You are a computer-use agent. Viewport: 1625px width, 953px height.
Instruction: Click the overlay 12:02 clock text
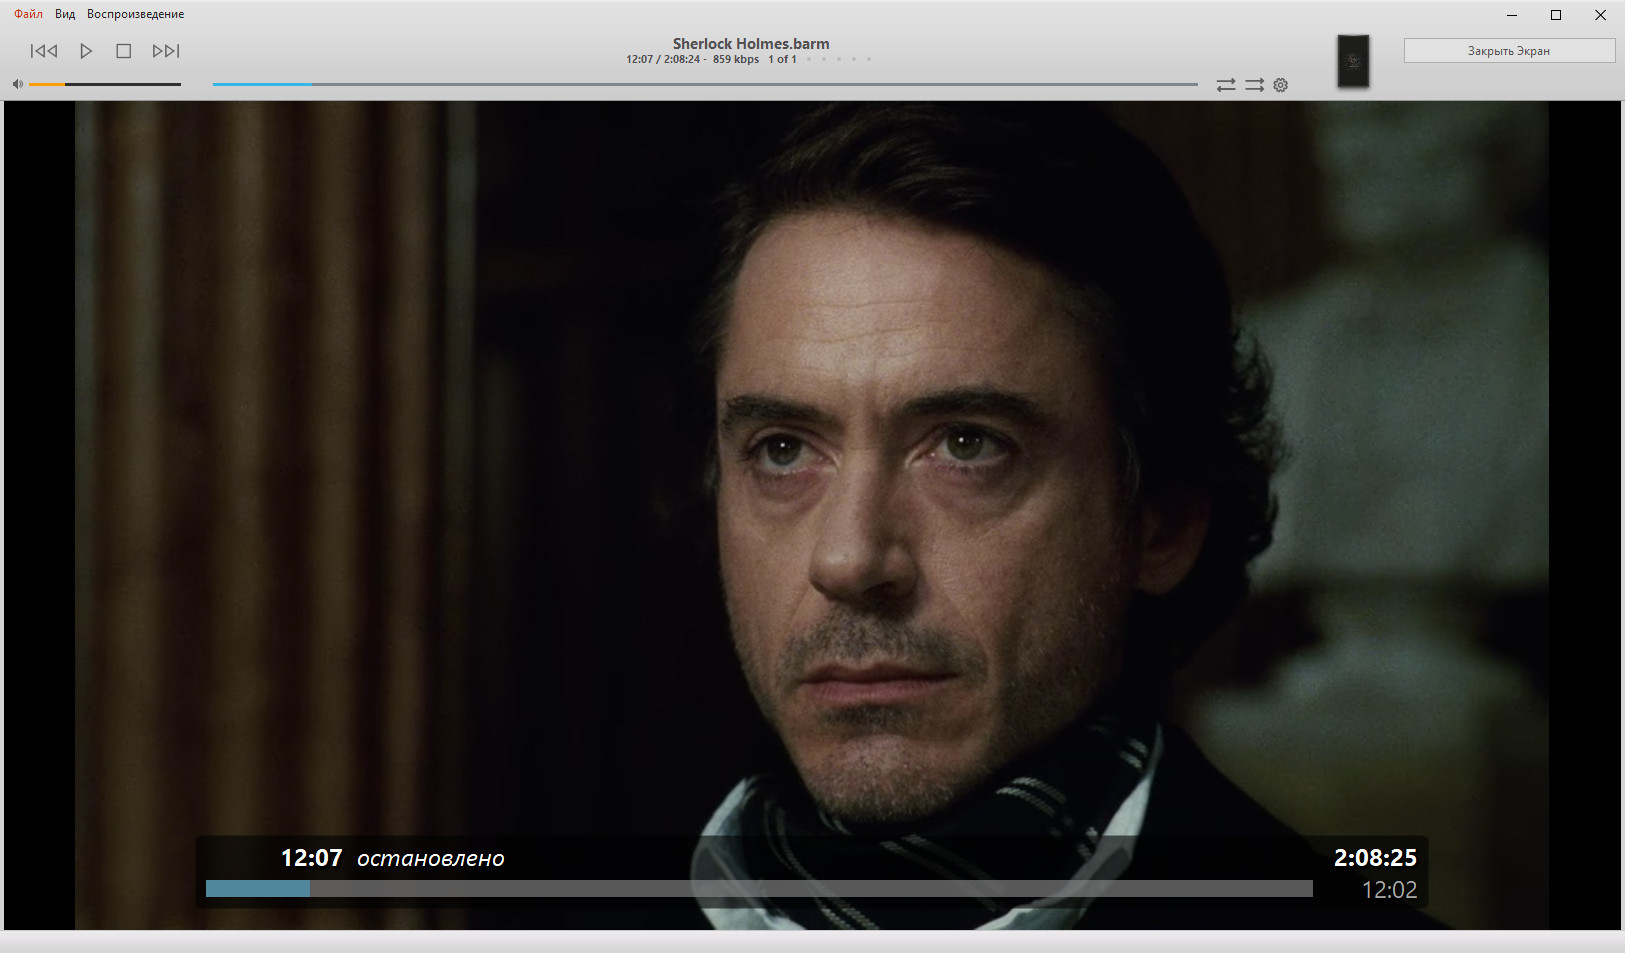point(1389,890)
